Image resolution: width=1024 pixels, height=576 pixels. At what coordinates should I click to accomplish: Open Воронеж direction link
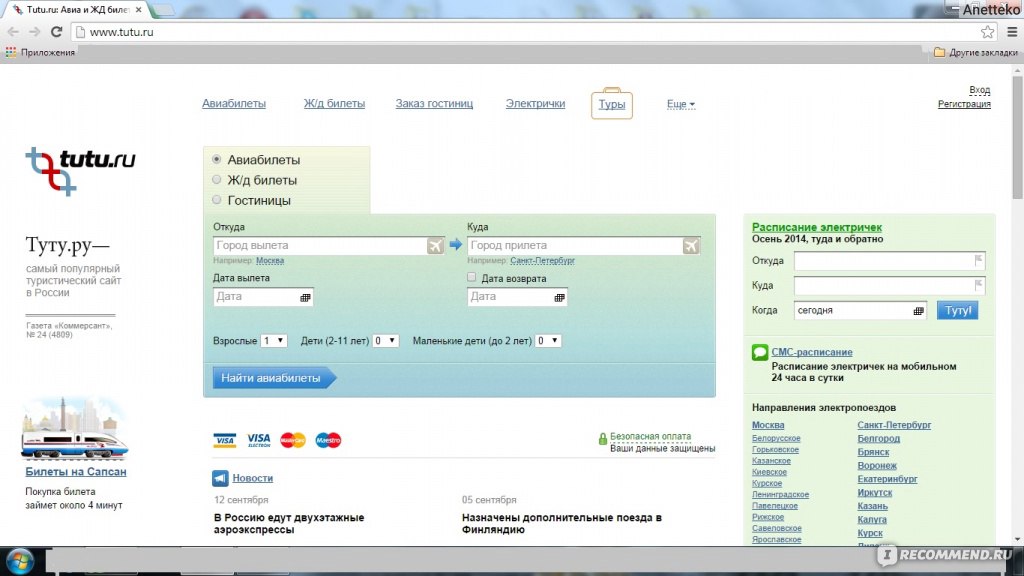point(877,466)
